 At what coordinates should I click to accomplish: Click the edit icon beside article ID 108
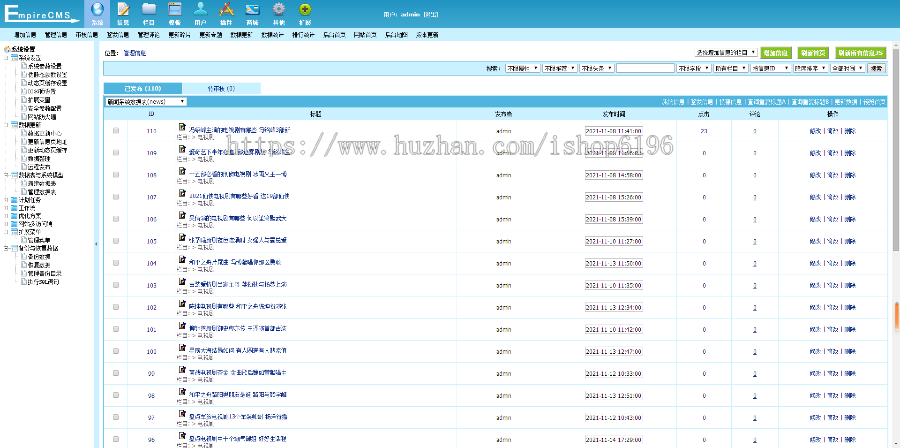click(x=182, y=172)
